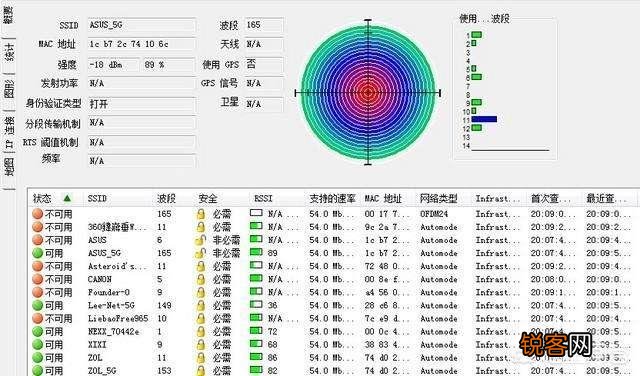This screenshot has width=640, height=376.
Task: Select the Lee-Net-5G SSID cell
Action: tap(111, 305)
